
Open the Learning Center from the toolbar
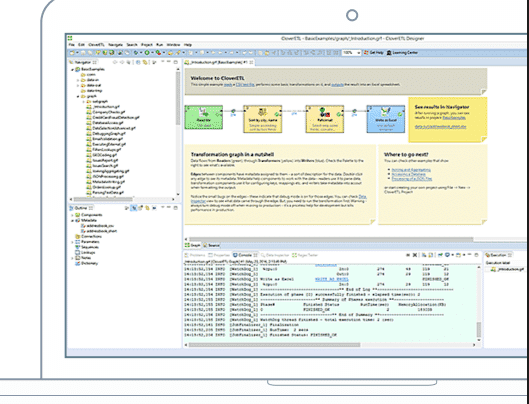pyautogui.click(x=402, y=53)
